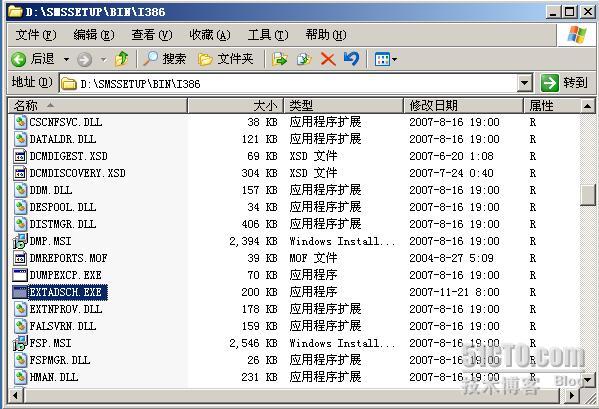Select the DDM.DLL file icon
Viewport: 599px width, 409px height.
pos(20,190)
